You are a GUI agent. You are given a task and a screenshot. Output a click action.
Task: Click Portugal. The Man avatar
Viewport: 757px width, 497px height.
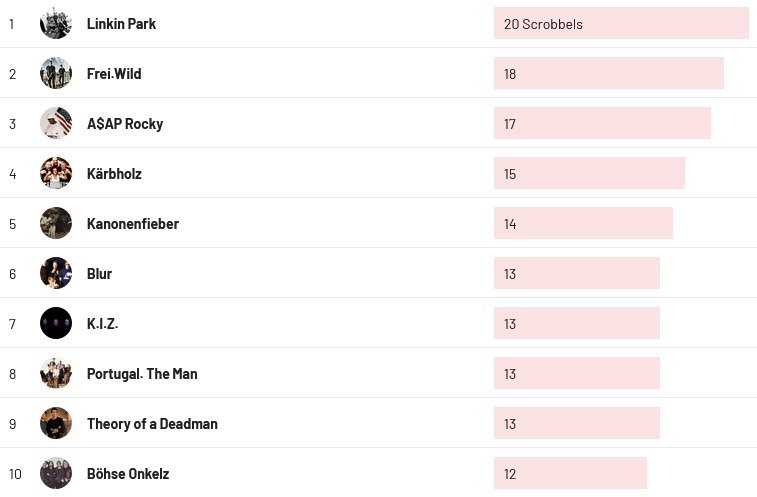[x=56, y=373]
